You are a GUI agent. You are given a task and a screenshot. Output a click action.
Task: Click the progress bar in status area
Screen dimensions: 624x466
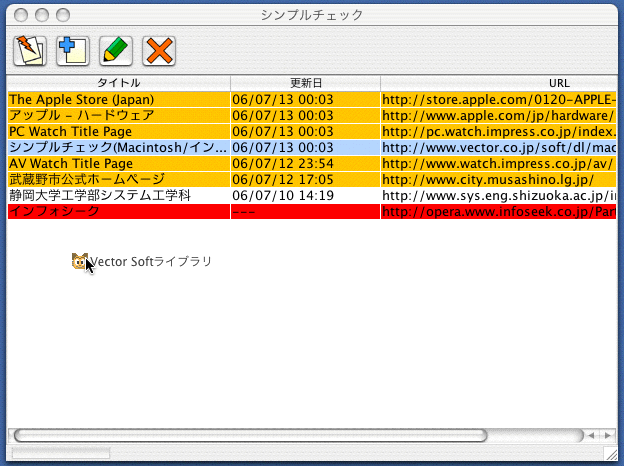tap(61, 453)
